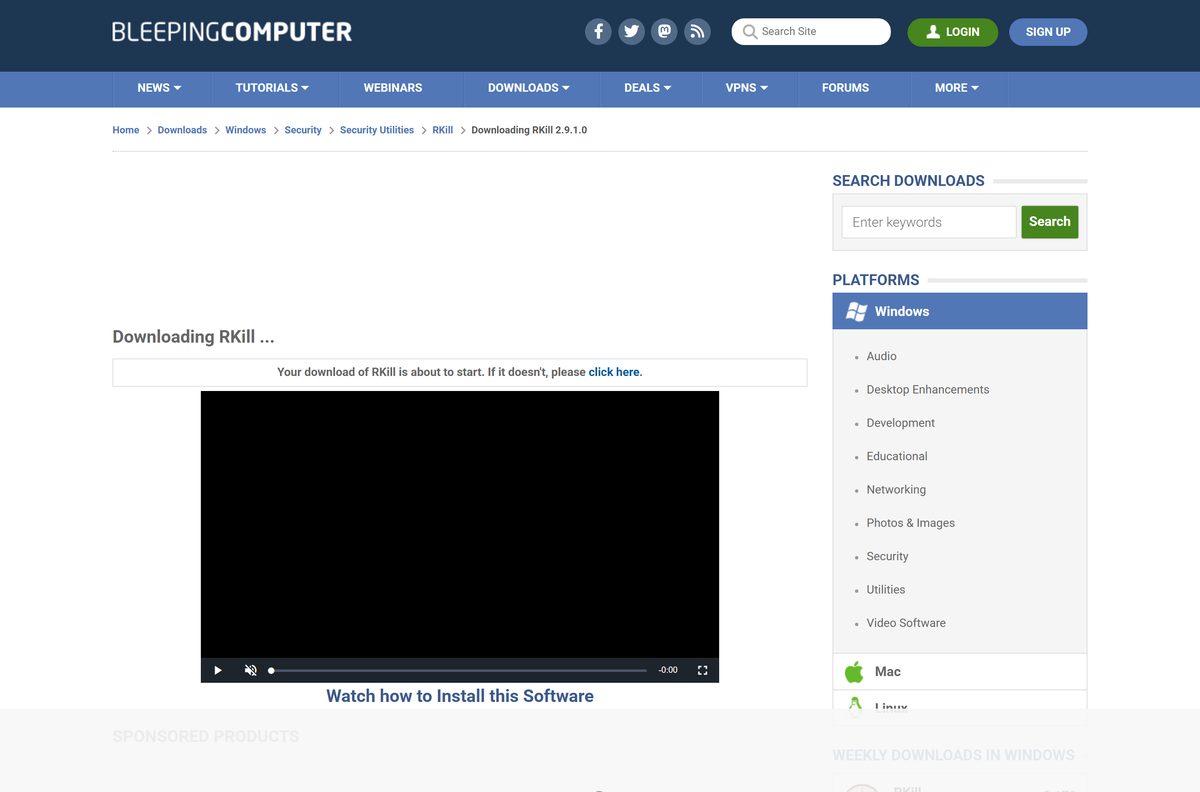Image resolution: width=1200 pixels, height=792 pixels.
Task: Open the Photos & Images category
Action: 911,523
